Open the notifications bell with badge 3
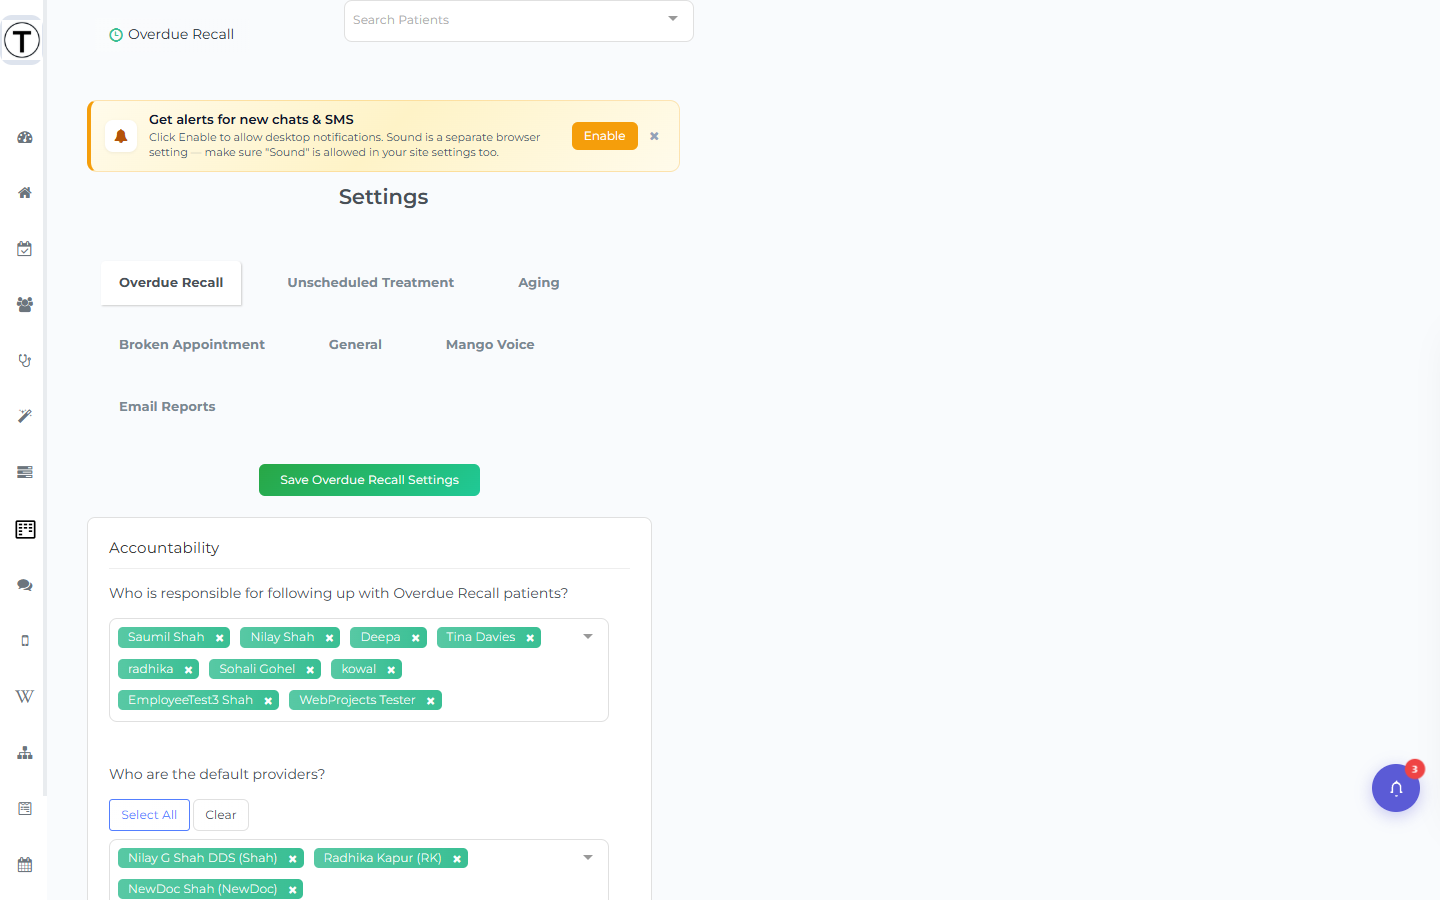Viewport: 1440px width, 900px height. [x=1396, y=788]
